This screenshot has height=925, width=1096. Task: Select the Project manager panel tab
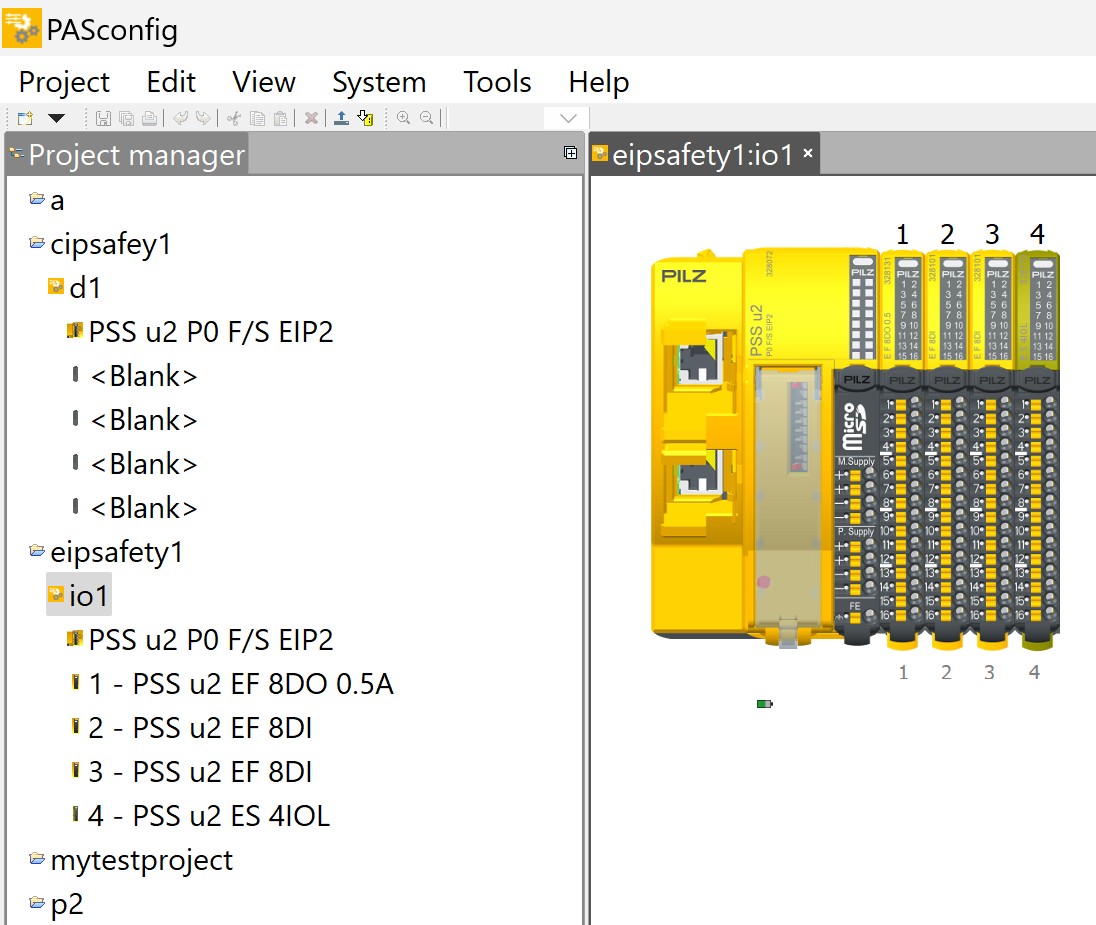(127, 155)
